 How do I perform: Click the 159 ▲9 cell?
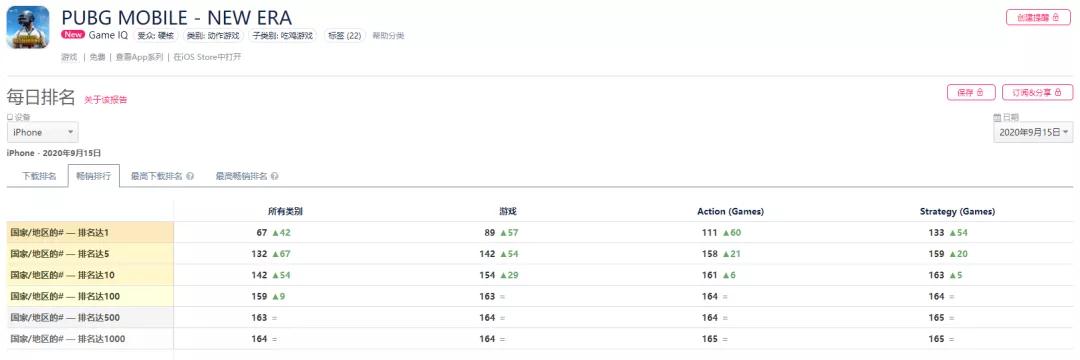[269, 297]
